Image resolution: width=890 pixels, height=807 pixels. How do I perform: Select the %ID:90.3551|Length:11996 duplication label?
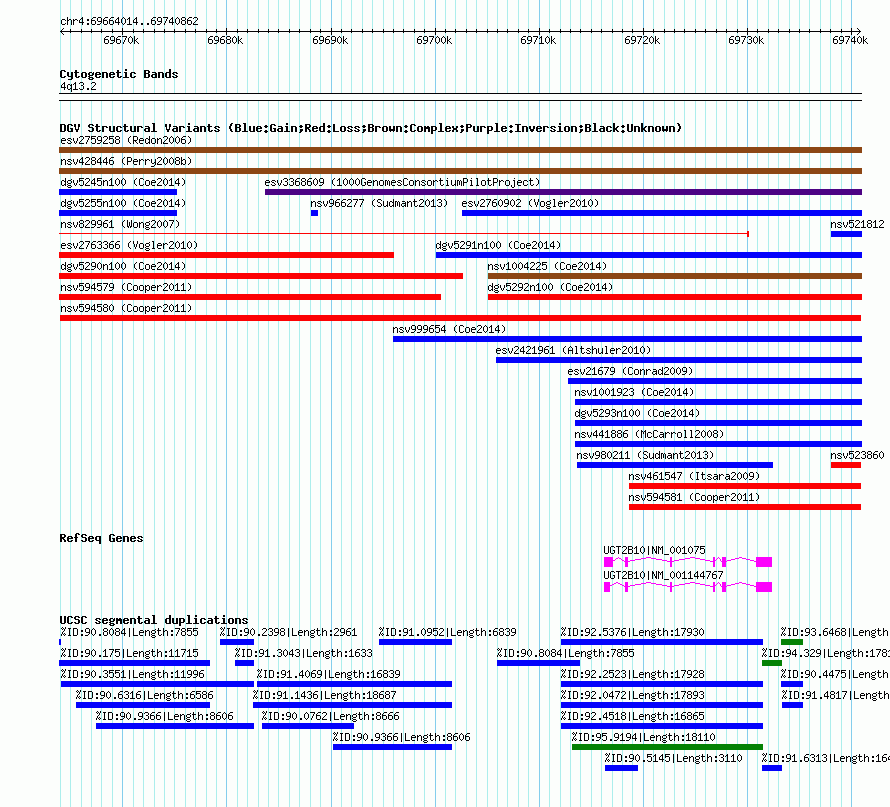coord(132,674)
